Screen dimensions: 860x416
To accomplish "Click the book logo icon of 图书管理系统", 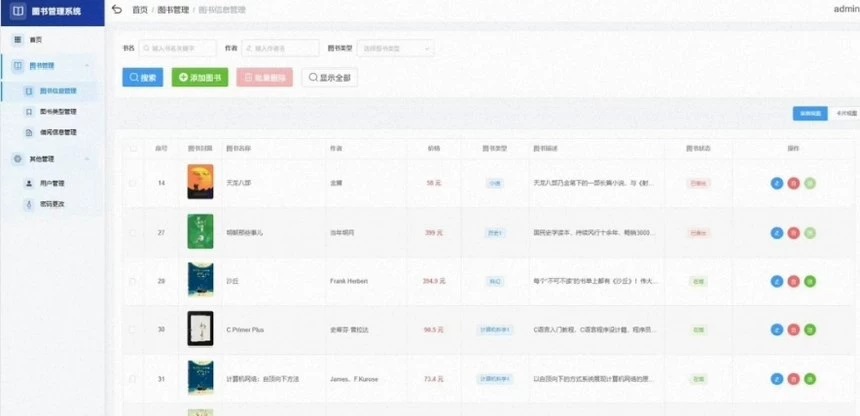I will [18, 11].
